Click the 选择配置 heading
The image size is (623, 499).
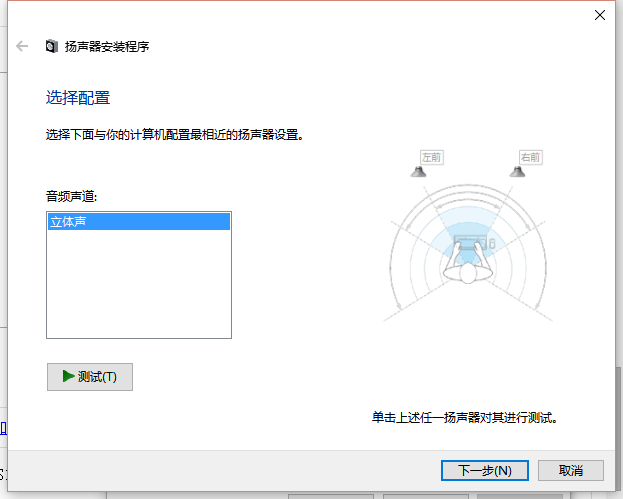pyautogui.click(x=78, y=98)
